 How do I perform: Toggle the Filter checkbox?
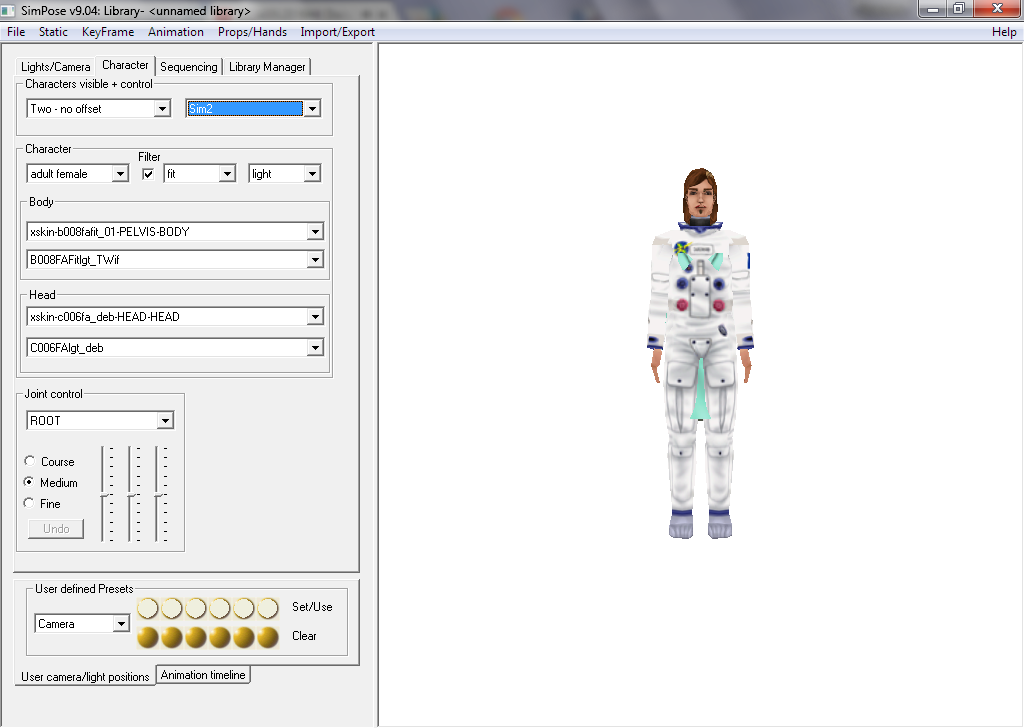tap(149, 174)
